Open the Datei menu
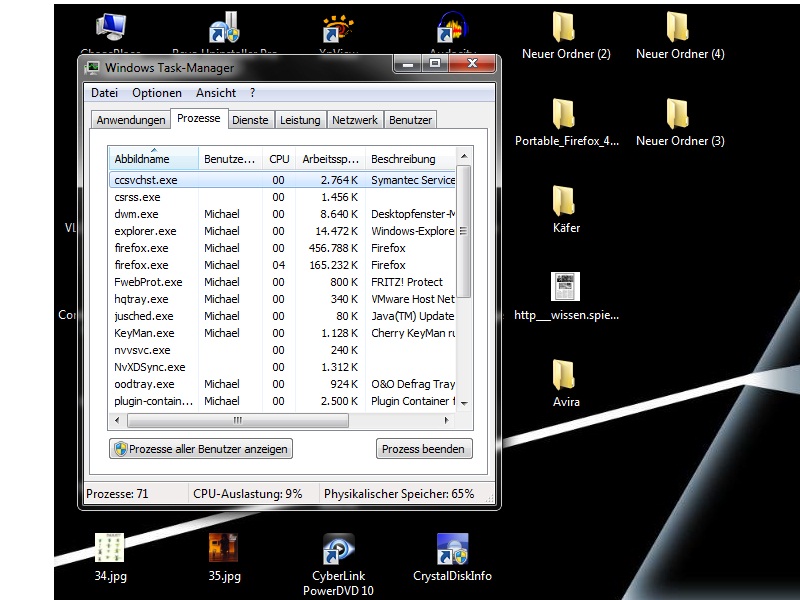Screen dimensions: 800x600 point(104,93)
